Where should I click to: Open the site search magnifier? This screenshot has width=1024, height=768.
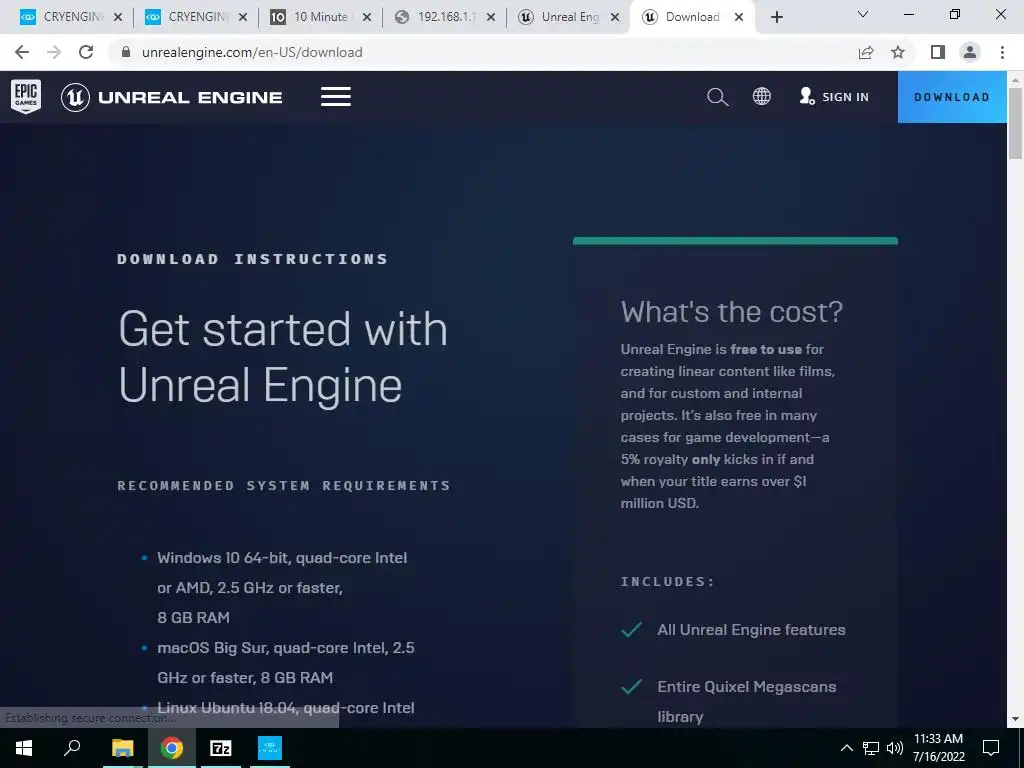click(717, 97)
